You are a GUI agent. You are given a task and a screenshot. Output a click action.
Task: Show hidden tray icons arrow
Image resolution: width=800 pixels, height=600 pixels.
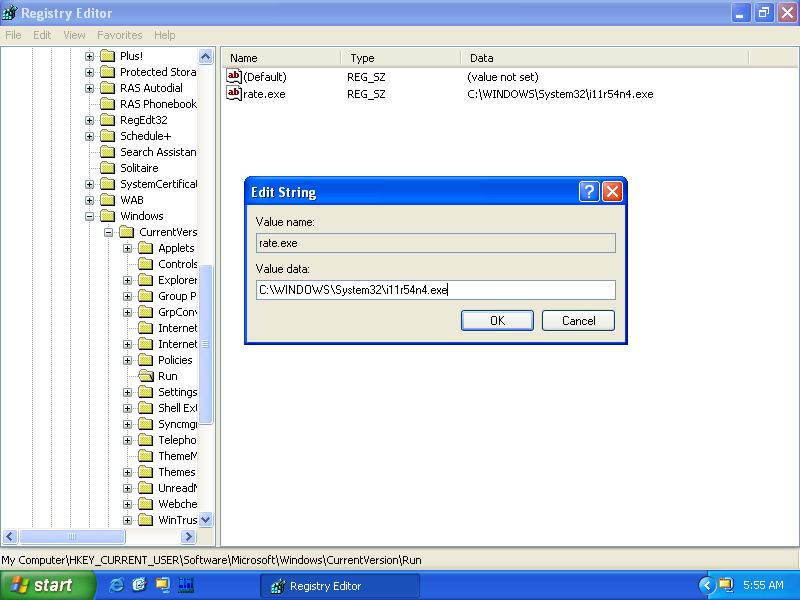tap(707, 585)
